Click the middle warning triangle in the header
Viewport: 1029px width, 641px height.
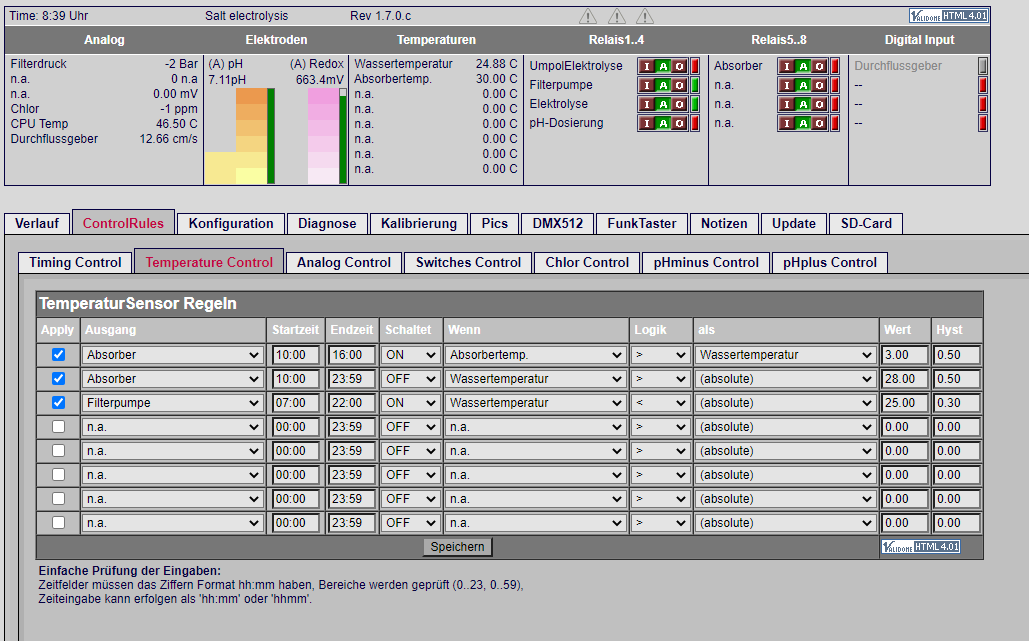[616, 16]
